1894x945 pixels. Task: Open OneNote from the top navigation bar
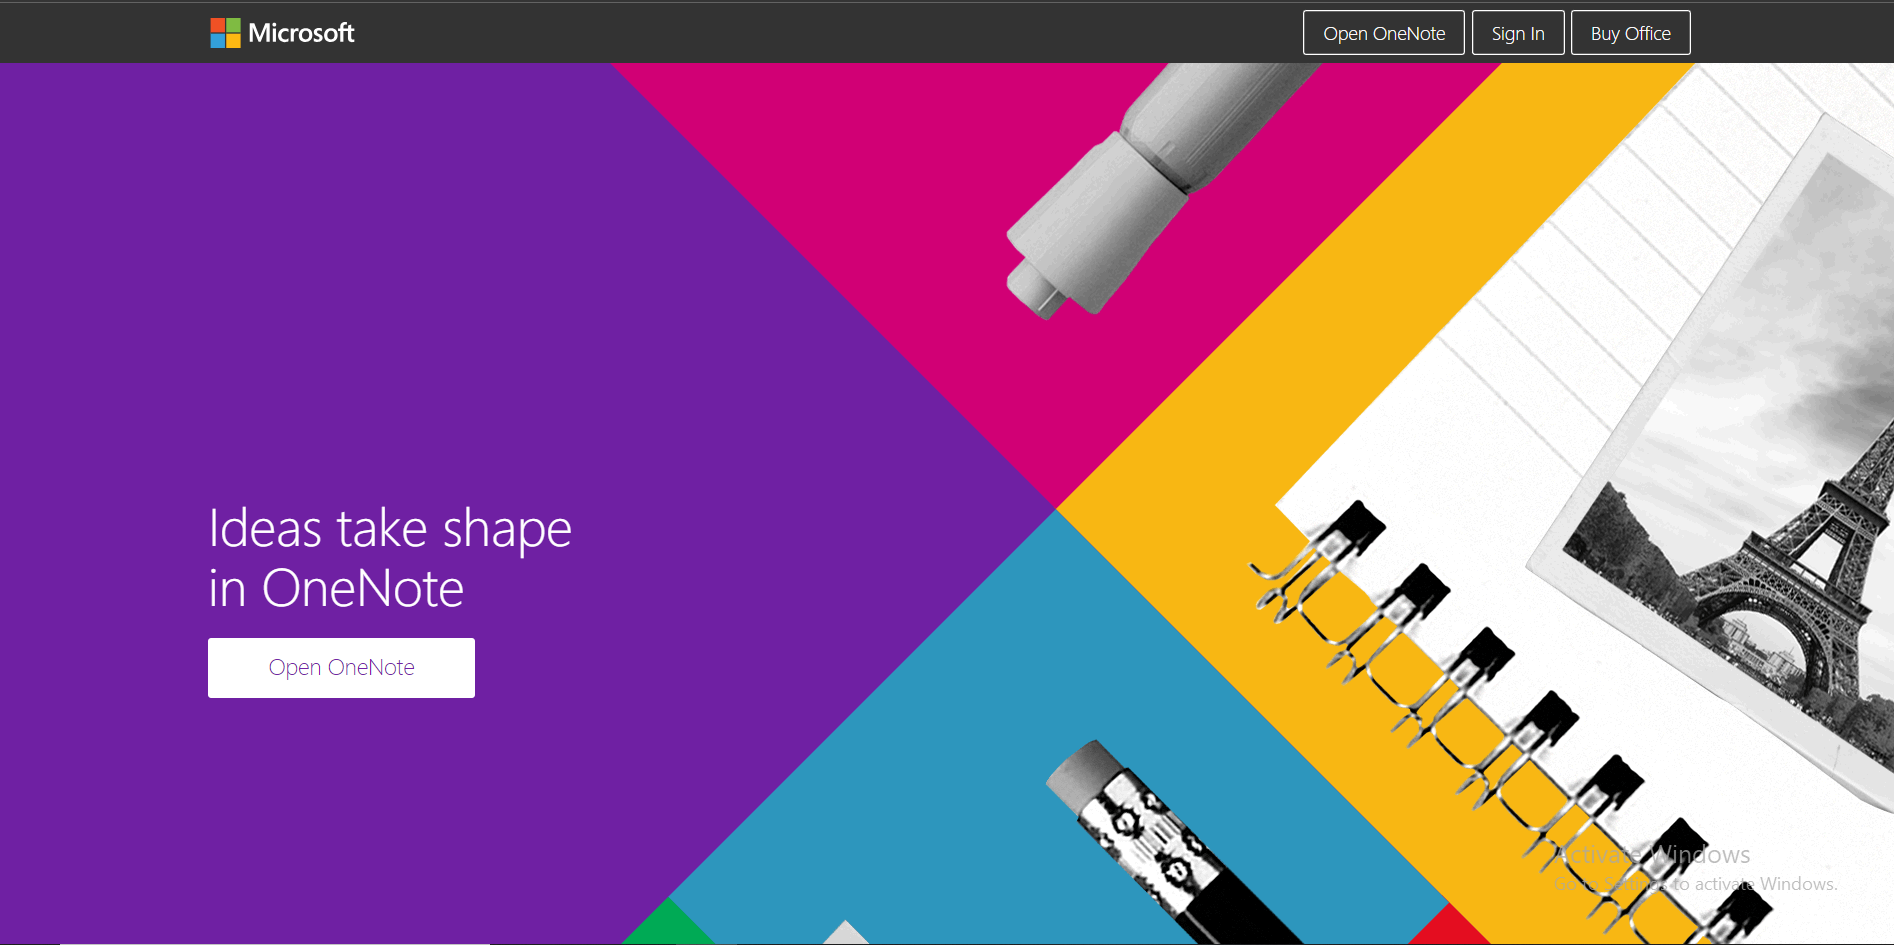[1384, 33]
